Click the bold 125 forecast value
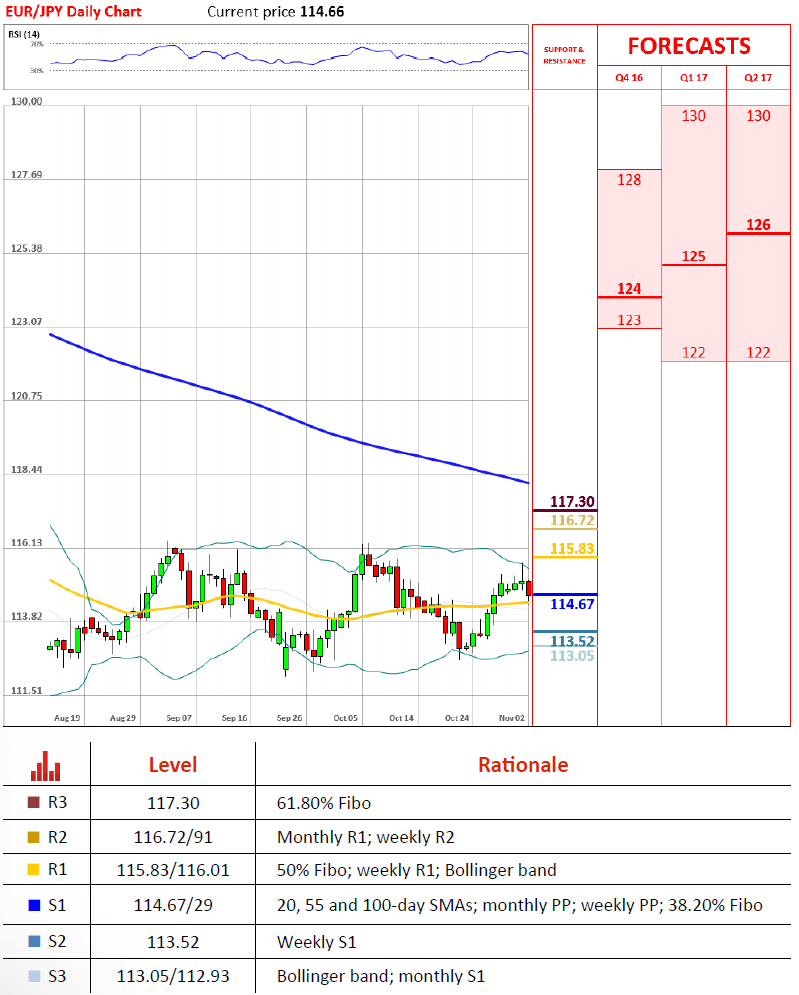This screenshot has width=799, height=995. (x=694, y=256)
